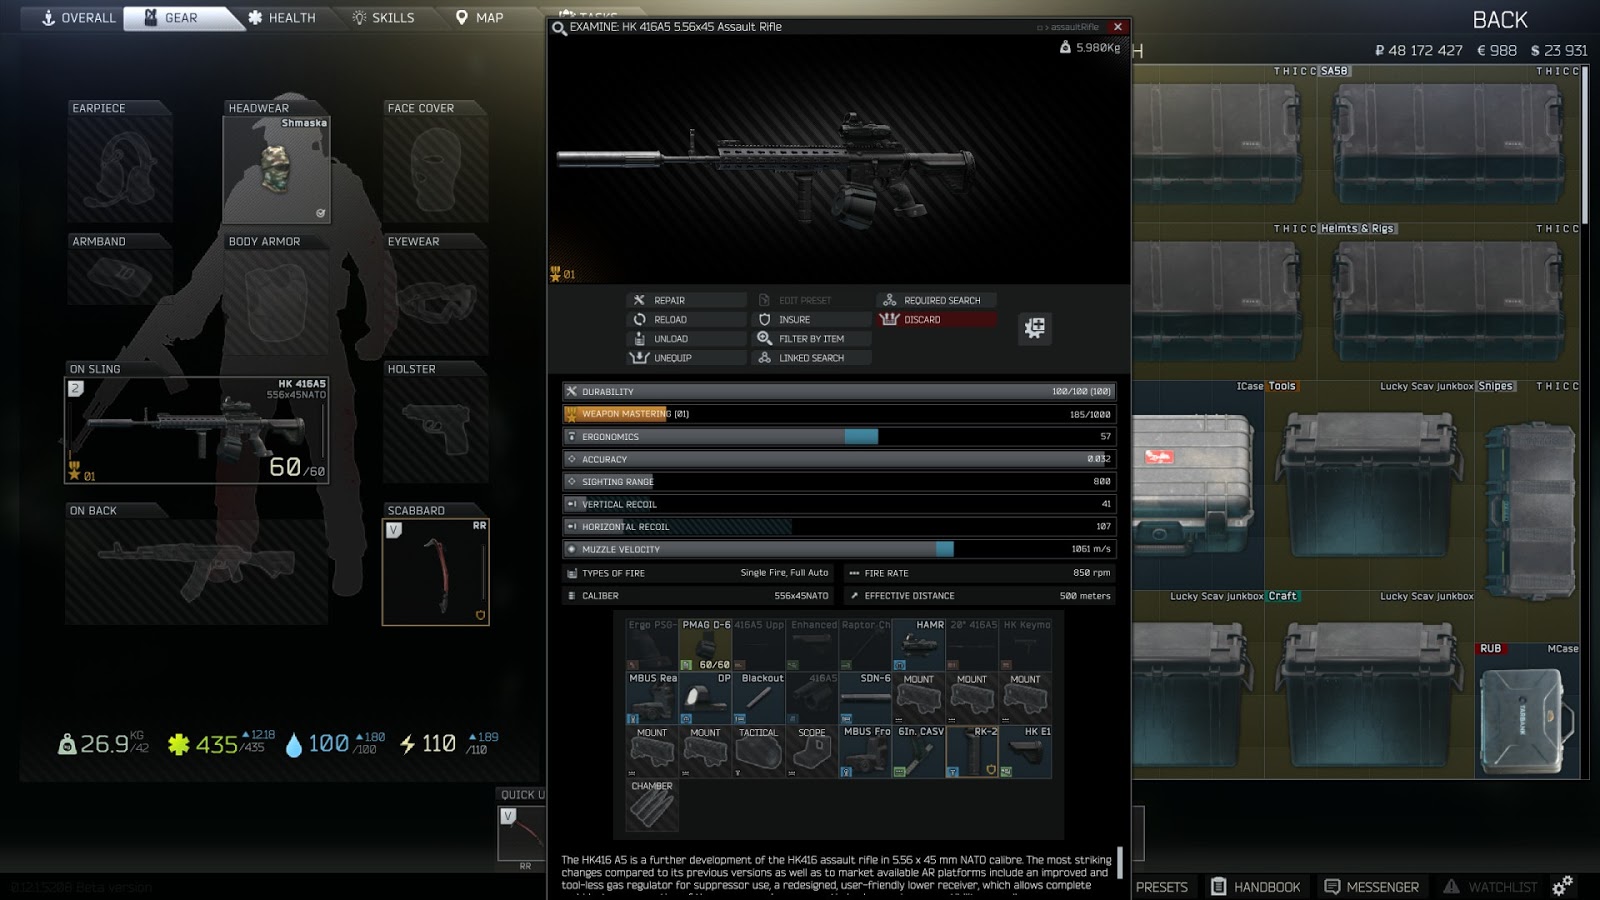This screenshot has width=1600, height=900.
Task: Select the MBUS Rear sight mod
Action: pos(652,698)
